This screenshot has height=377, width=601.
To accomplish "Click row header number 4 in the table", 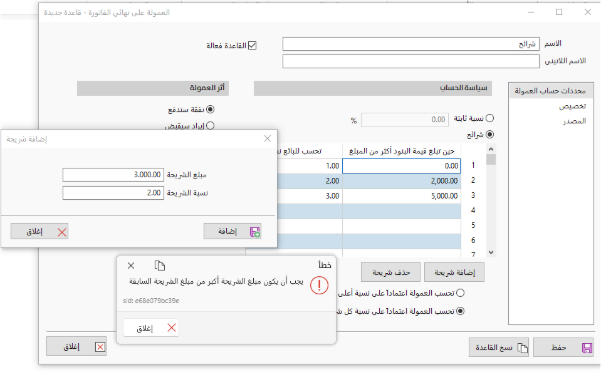I will pyautogui.click(x=473, y=210).
